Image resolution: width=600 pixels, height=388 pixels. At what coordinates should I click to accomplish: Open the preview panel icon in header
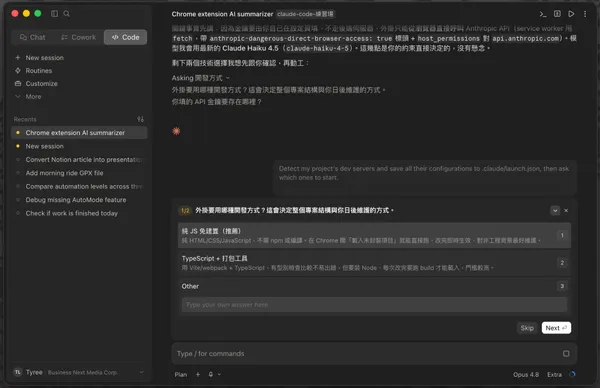557,14
